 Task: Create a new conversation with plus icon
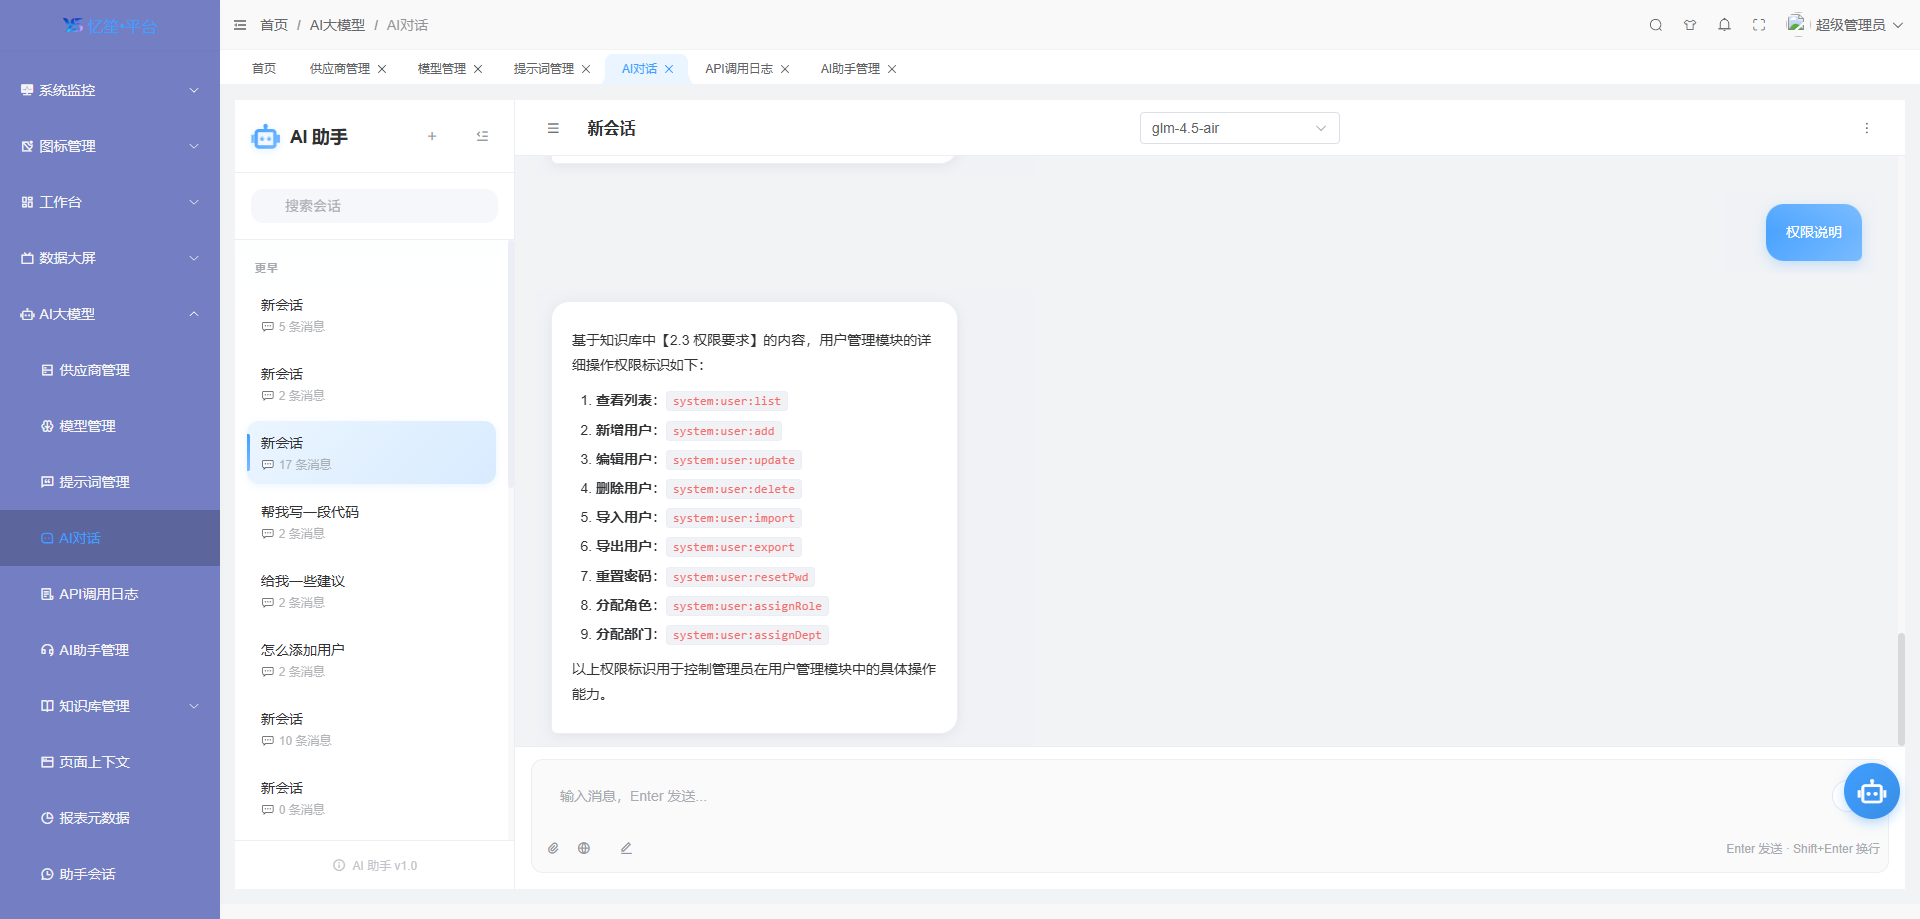pos(432,136)
